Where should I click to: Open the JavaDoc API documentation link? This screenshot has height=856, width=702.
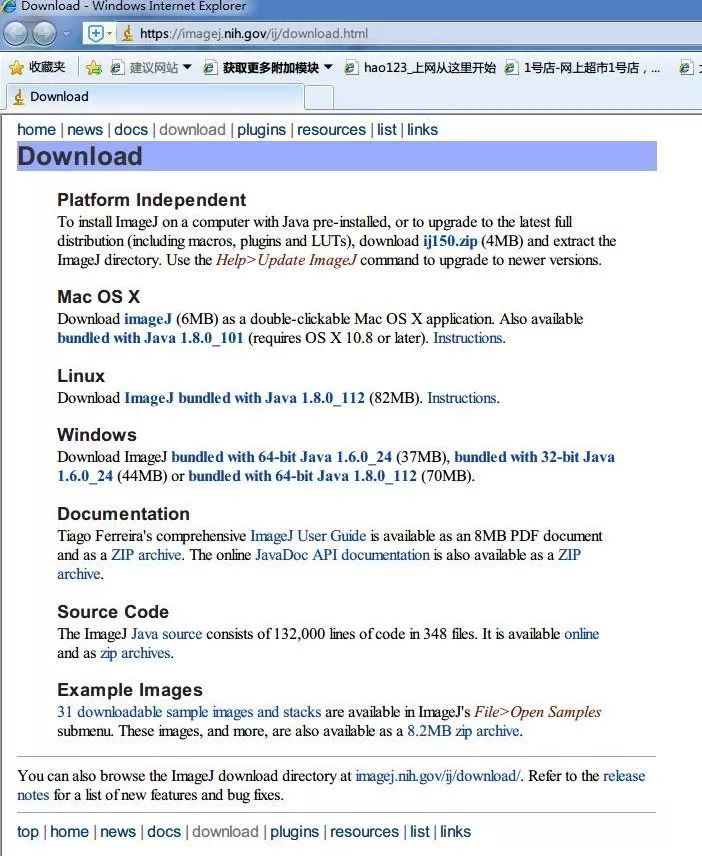(x=342, y=555)
